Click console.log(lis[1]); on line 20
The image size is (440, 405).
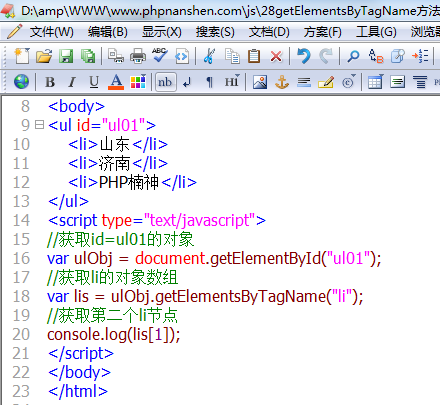[114, 335]
